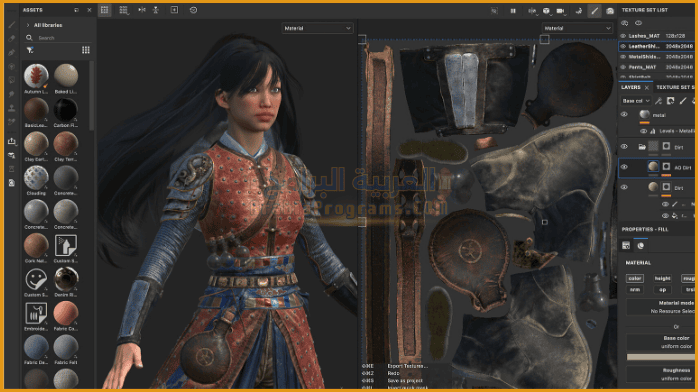Enable horizontal symmetry mirror icon
The height and width of the screenshot is (392, 698).
pos(142,10)
